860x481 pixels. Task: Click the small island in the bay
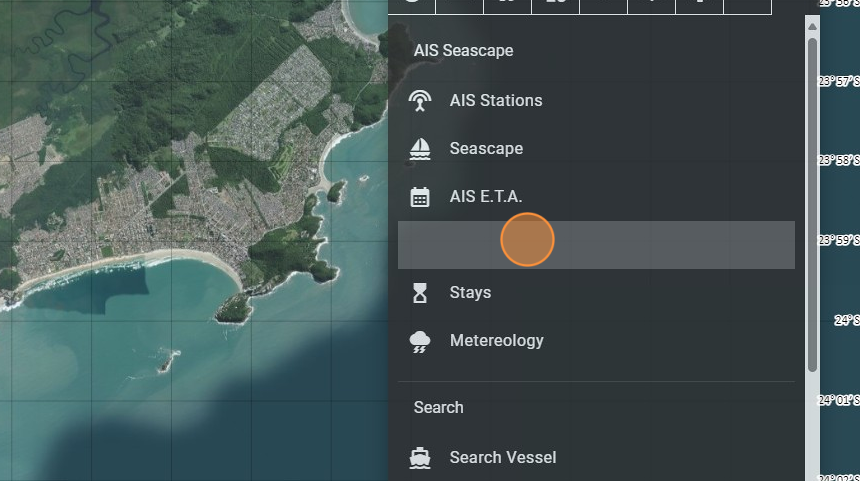[x=166, y=356]
